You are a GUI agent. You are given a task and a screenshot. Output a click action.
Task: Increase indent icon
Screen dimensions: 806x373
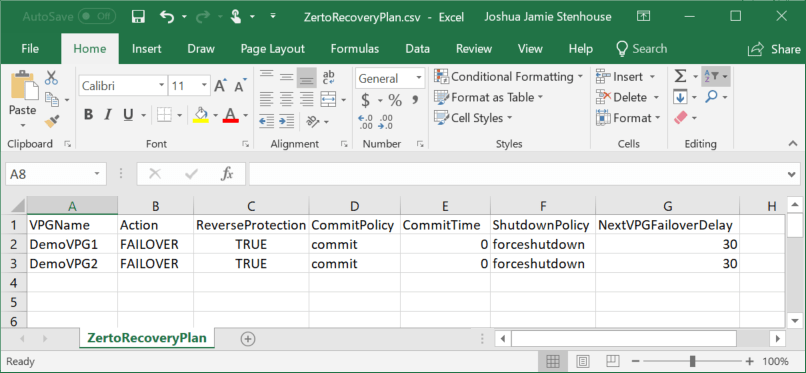coord(286,121)
